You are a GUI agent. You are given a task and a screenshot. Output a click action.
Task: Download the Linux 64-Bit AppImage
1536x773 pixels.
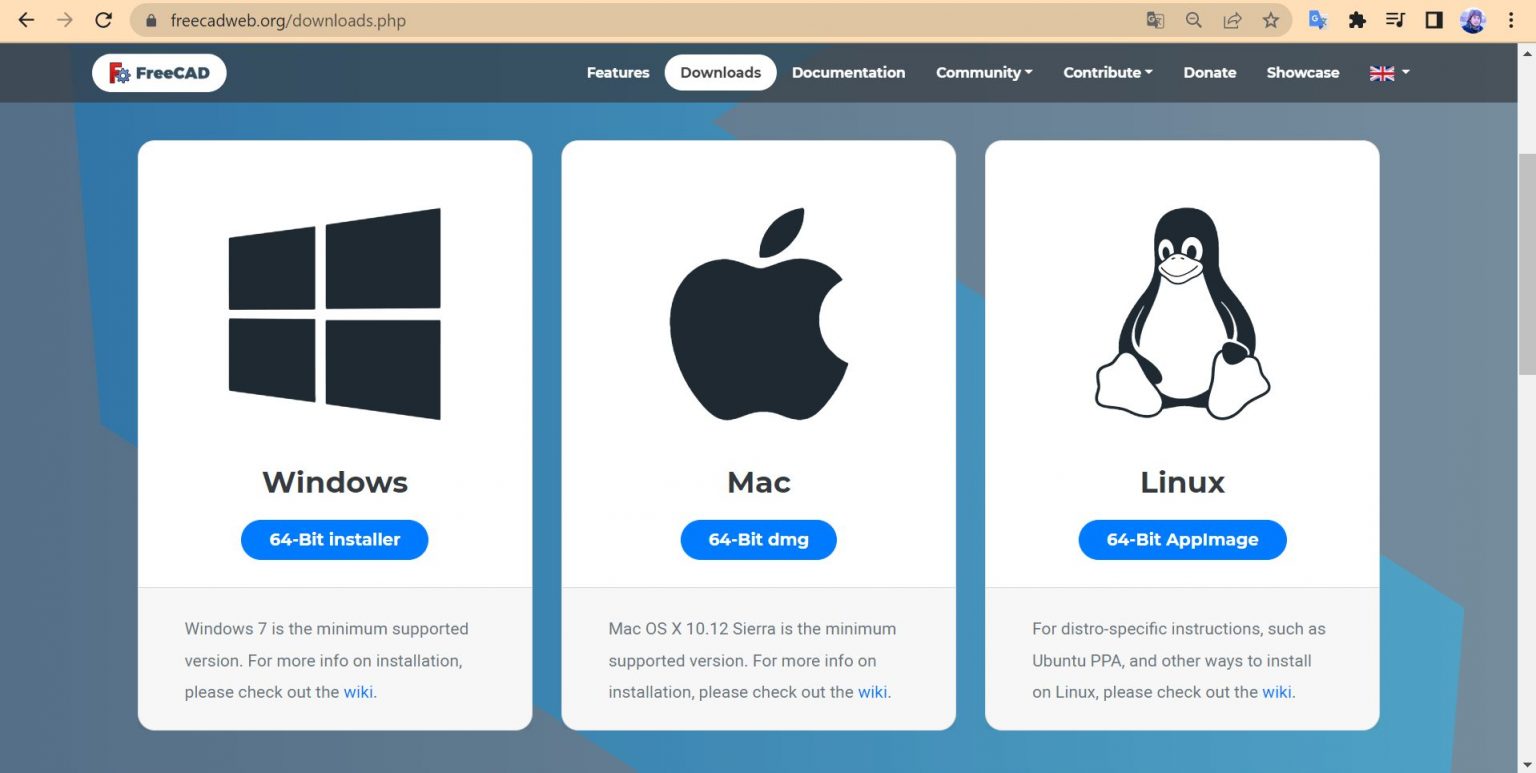coord(1182,540)
